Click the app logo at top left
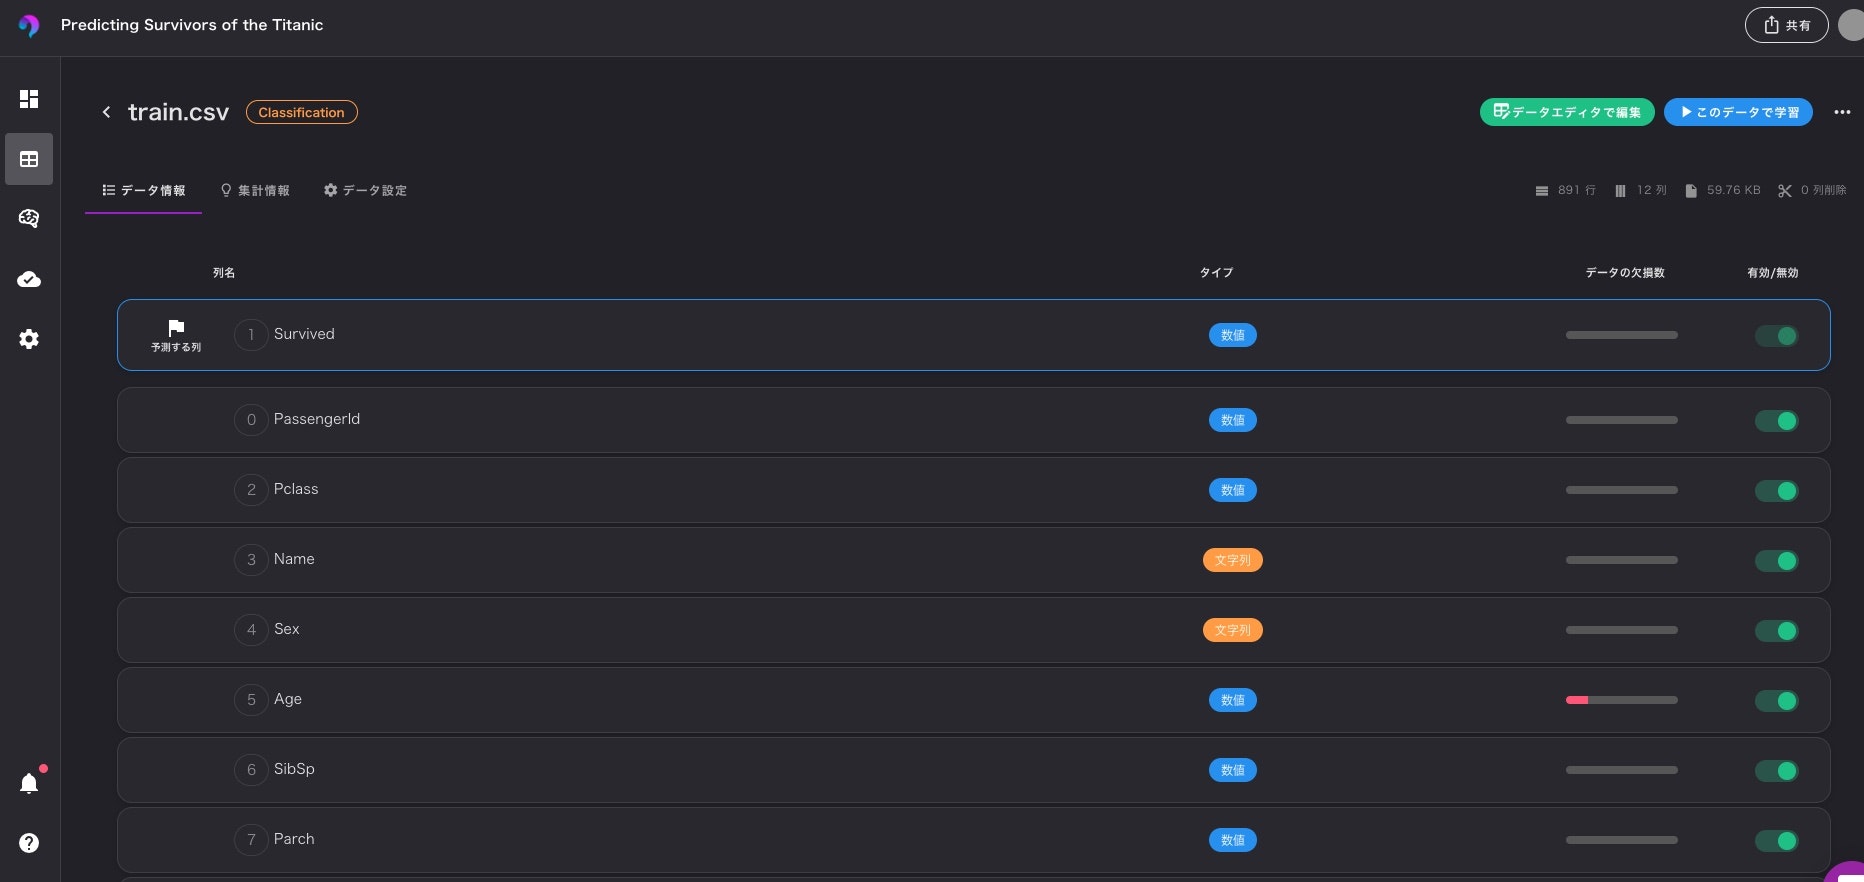This screenshot has height=882, width=1864. tap(29, 25)
